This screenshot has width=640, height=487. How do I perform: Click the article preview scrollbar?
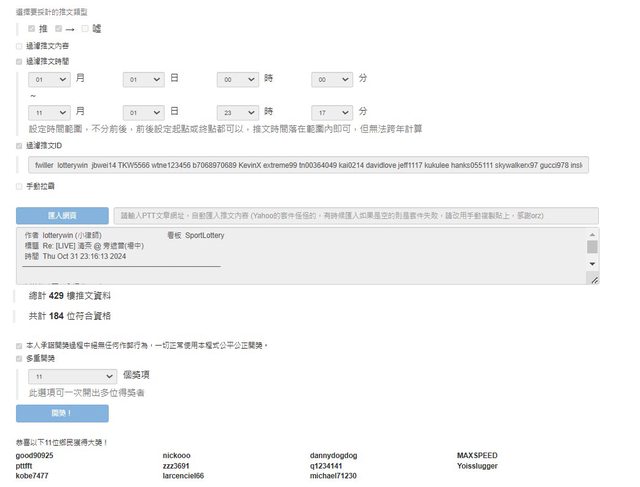(x=592, y=255)
